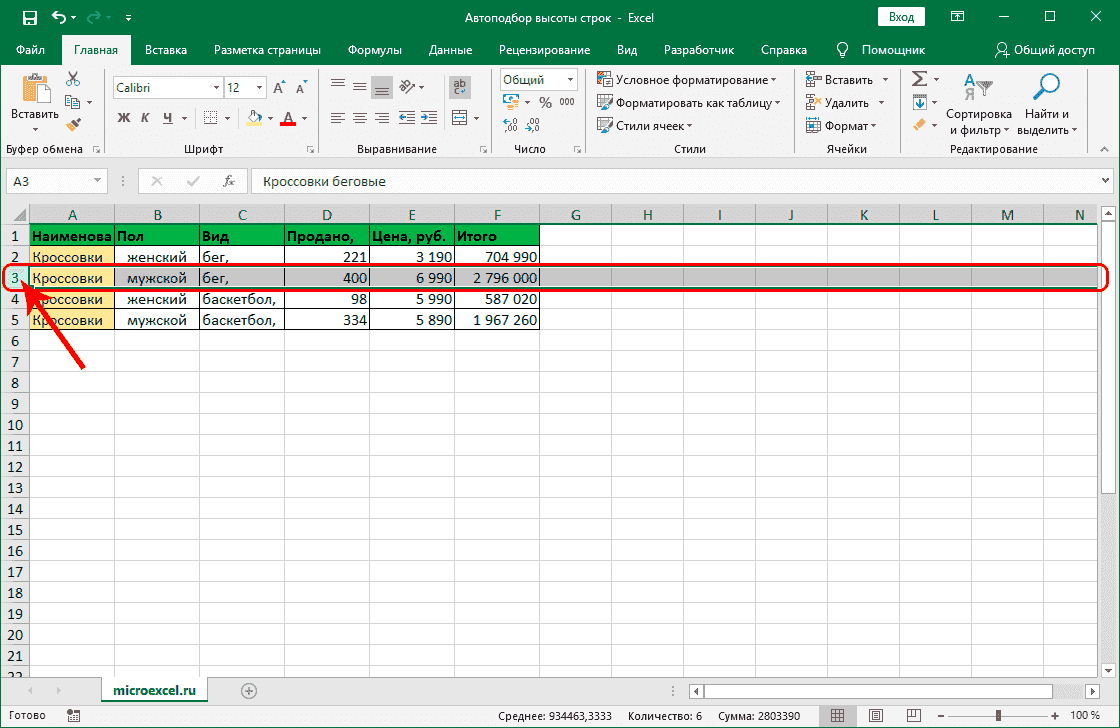
Task: Click the Cut scissors icon
Action: [73, 80]
